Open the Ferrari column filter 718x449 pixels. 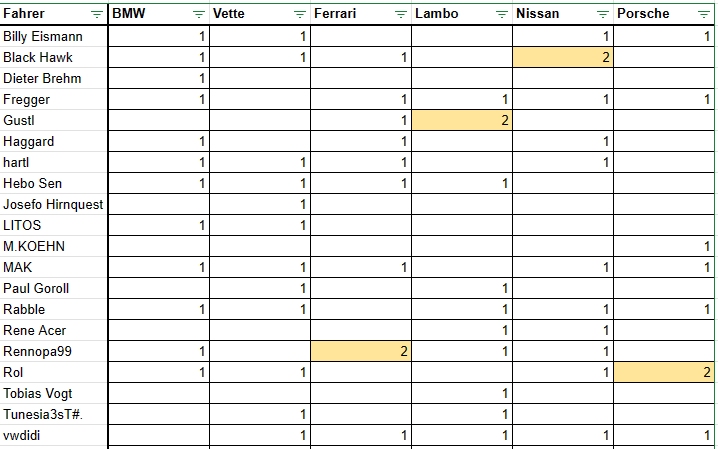click(x=400, y=14)
